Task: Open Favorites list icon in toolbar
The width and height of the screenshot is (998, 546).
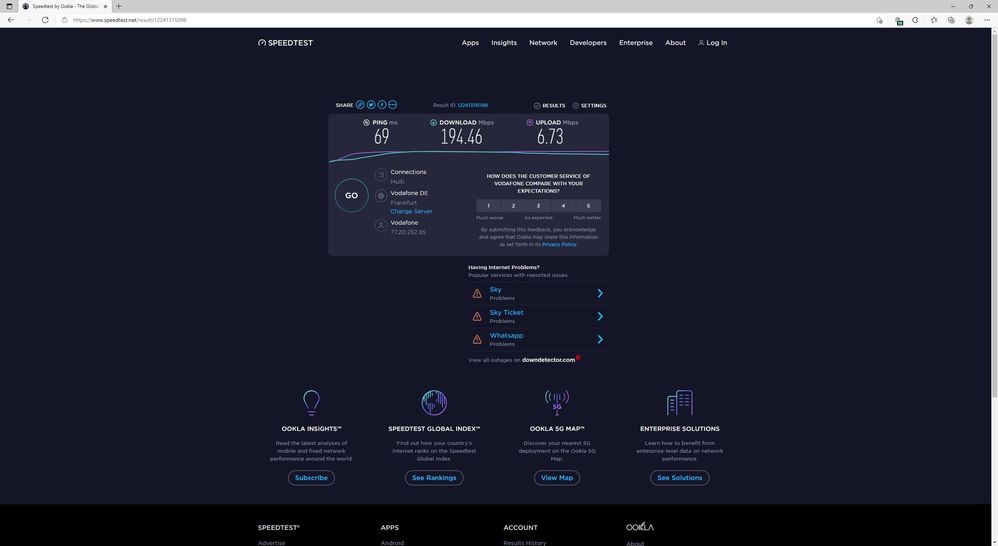Action: click(x=934, y=20)
